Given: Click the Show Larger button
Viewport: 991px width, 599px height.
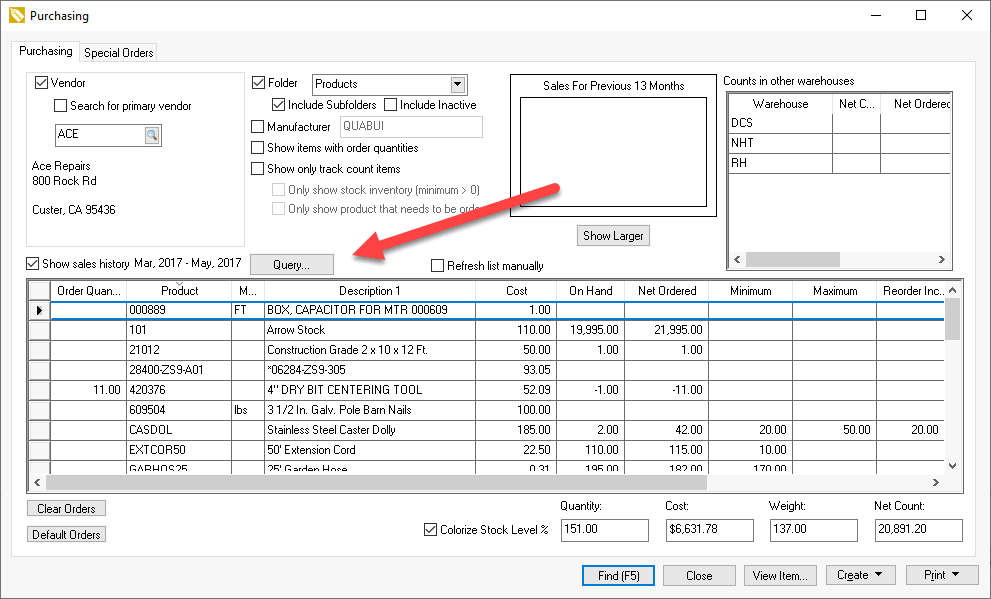Looking at the screenshot, I should [x=613, y=236].
